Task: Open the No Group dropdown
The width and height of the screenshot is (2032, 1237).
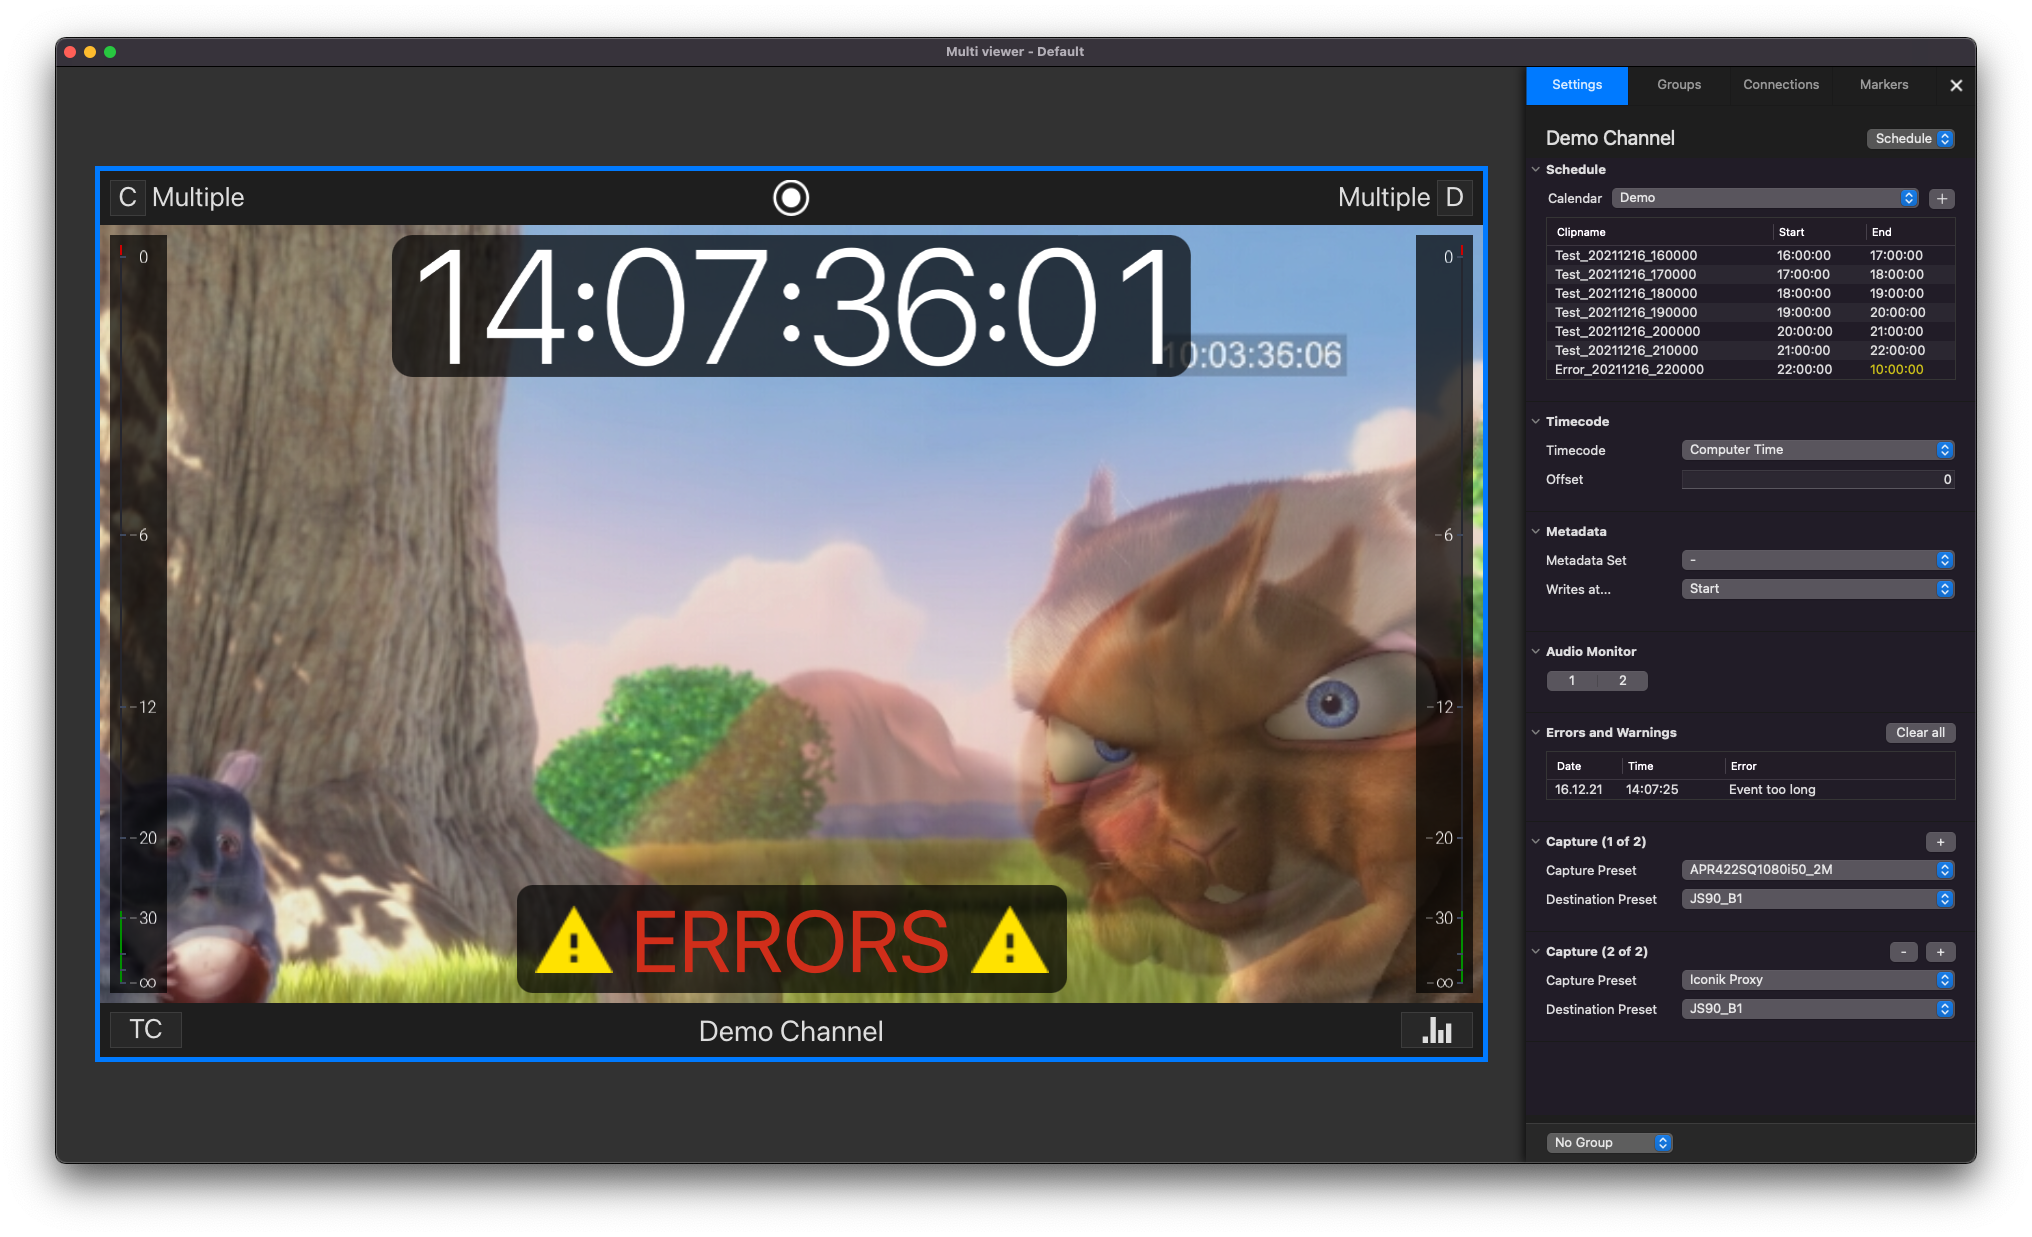Action: pyautogui.click(x=1609, y=1142)
